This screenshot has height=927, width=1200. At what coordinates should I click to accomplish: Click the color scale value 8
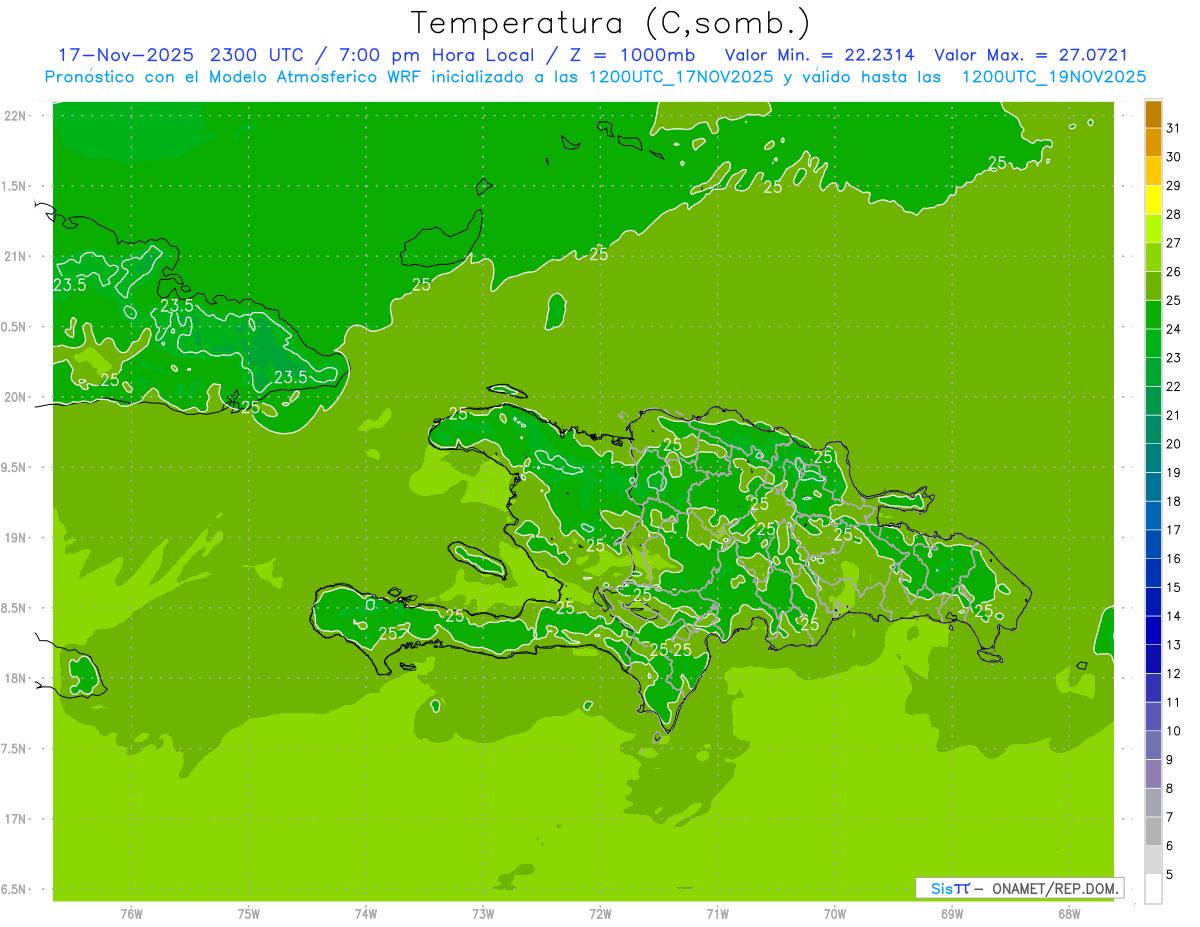pyautogui.click(x=1170, y=788)
